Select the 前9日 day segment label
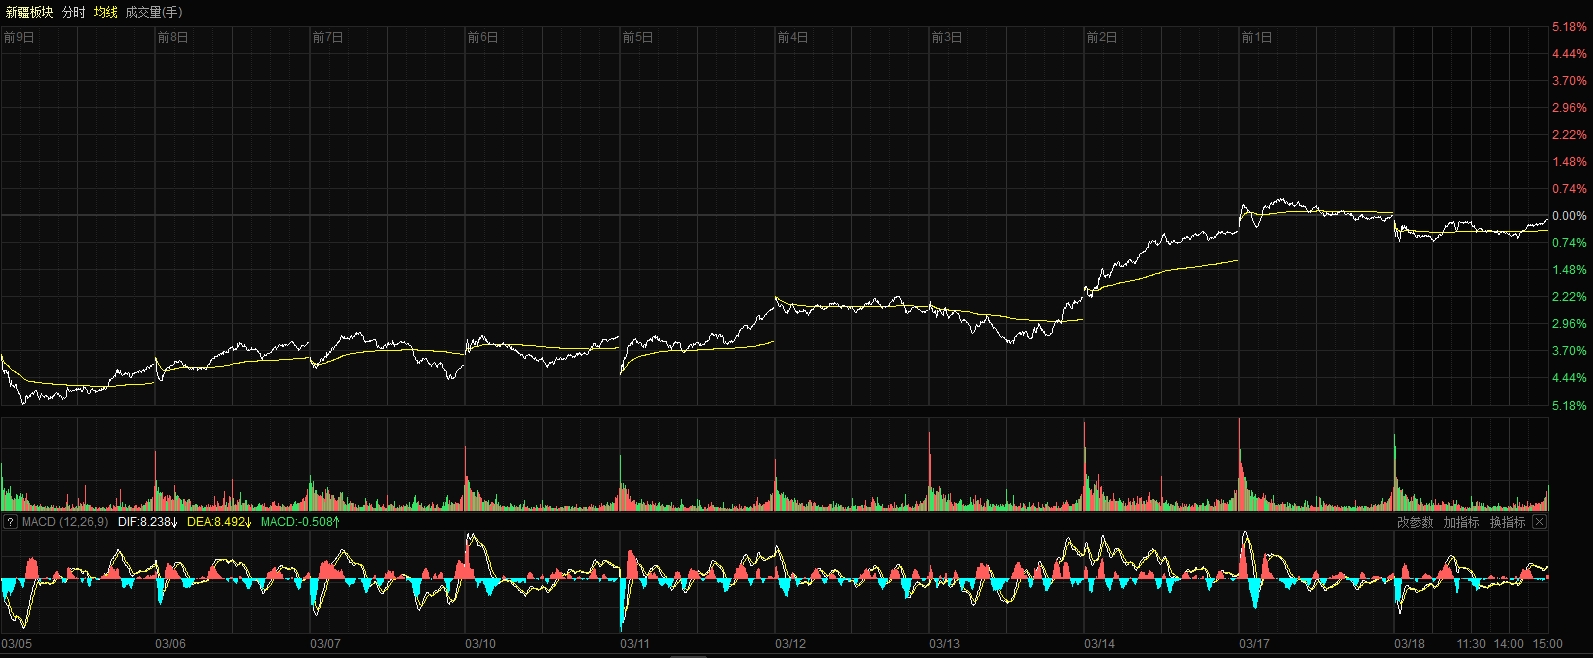Viewport: 1593px width, 658px height. (x=19, y=38)
